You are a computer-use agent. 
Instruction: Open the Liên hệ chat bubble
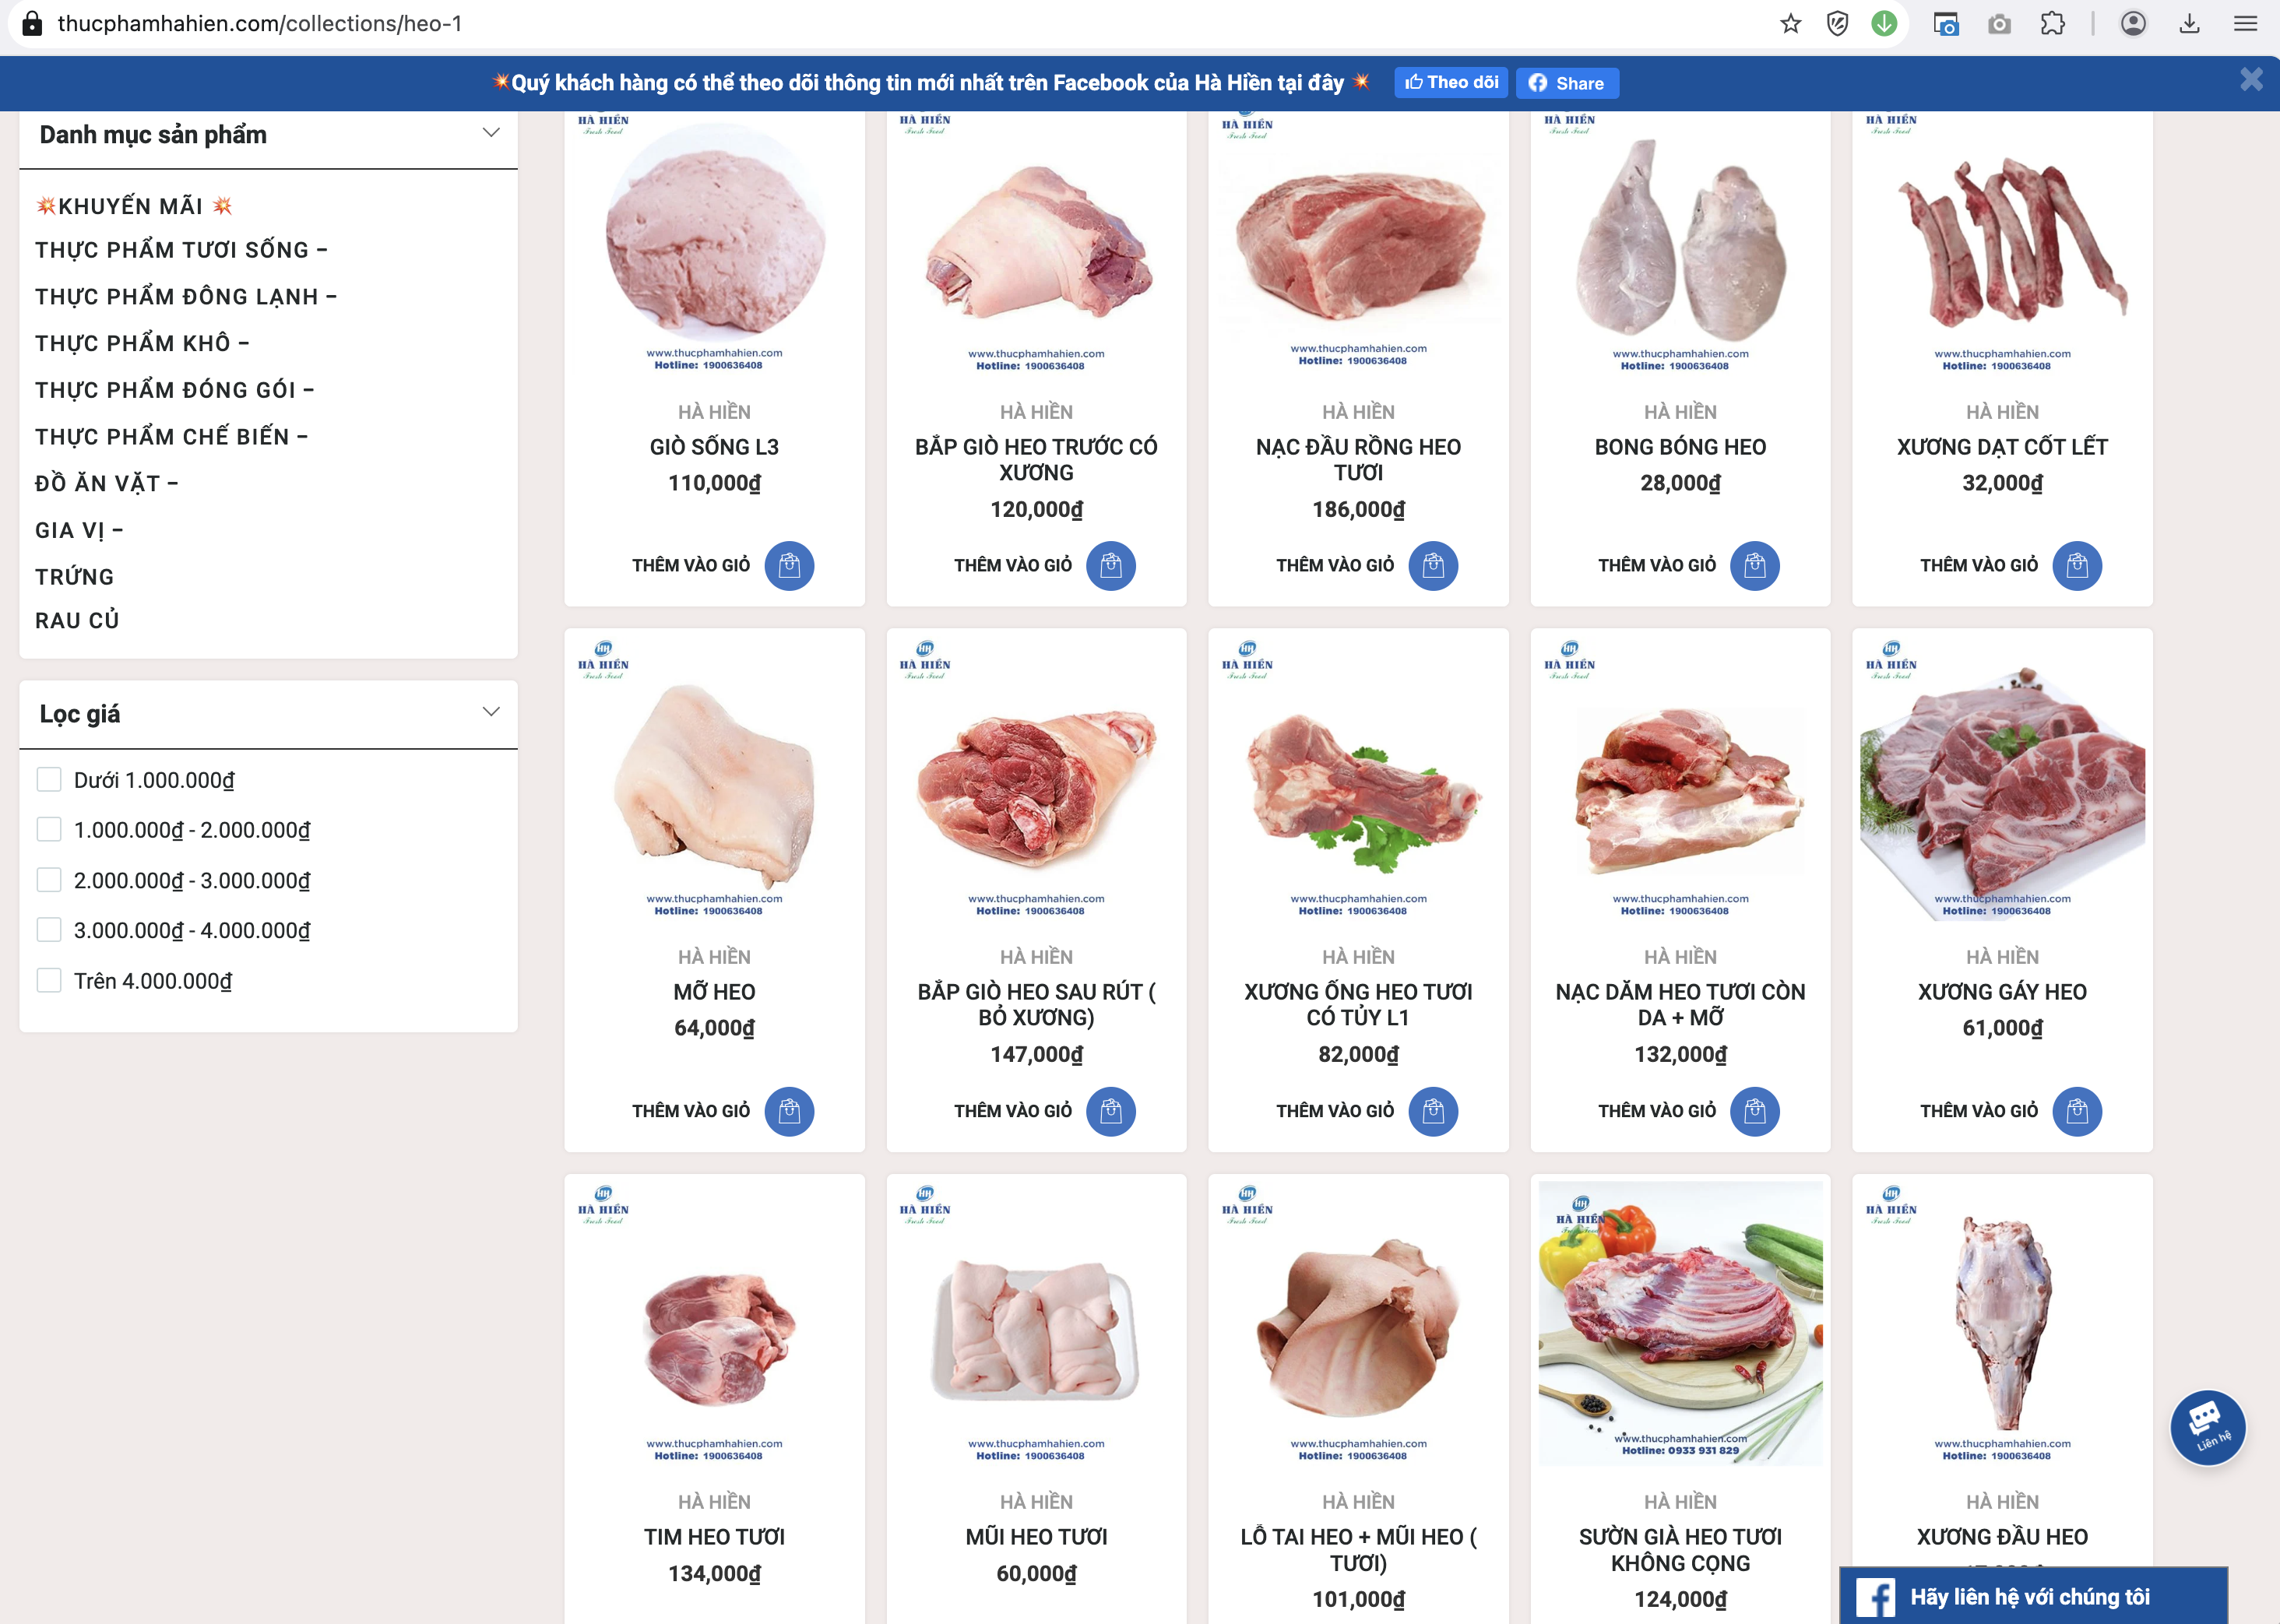pos(2207,1427)
